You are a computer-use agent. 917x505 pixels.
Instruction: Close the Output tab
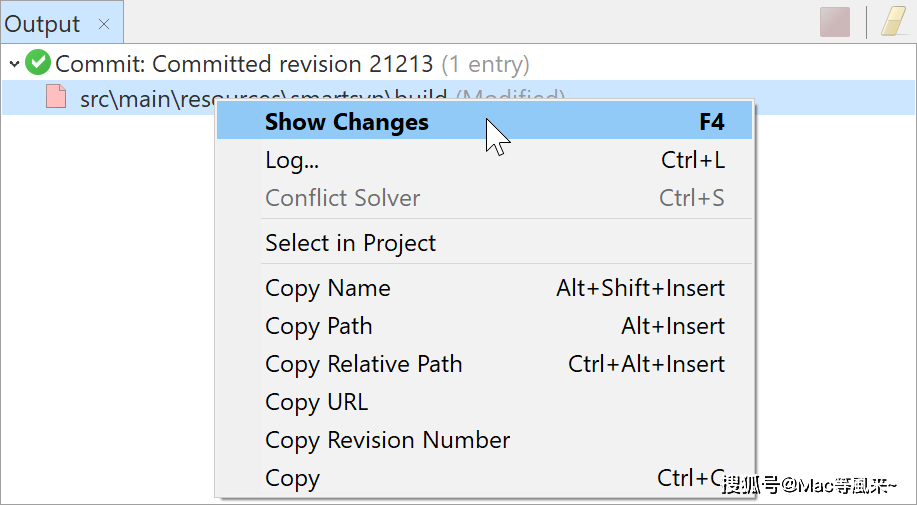[x=104, y=24]
